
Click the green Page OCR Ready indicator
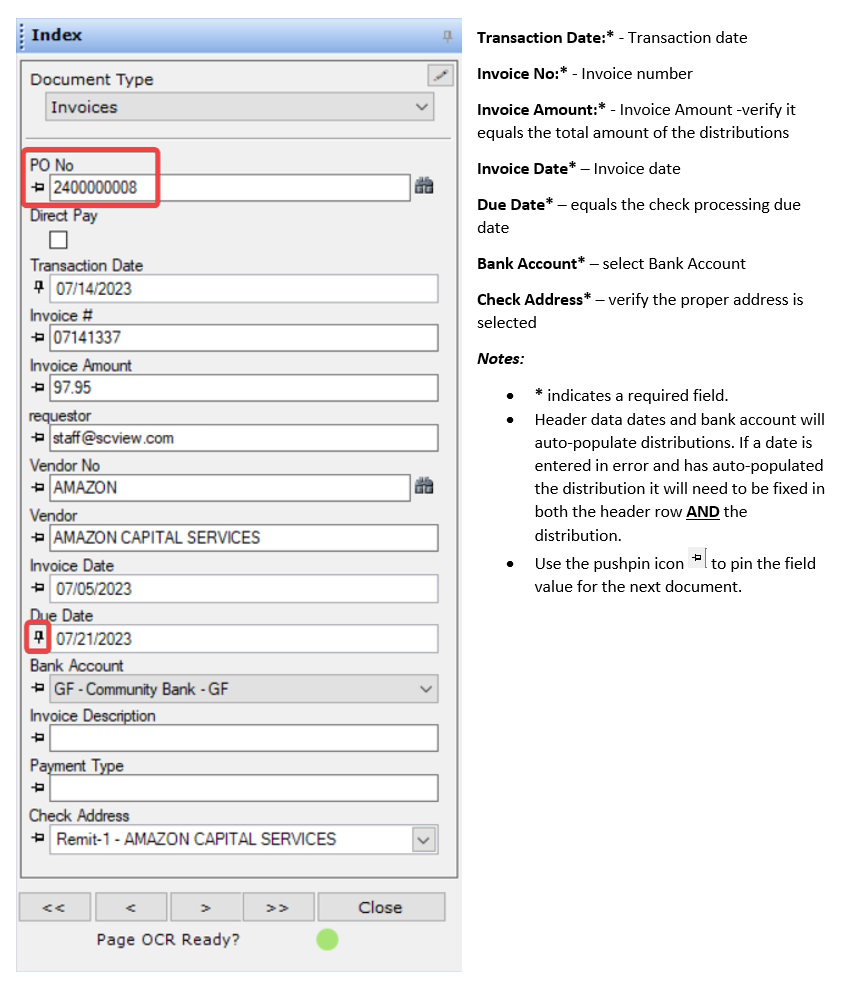coord(327,940)
